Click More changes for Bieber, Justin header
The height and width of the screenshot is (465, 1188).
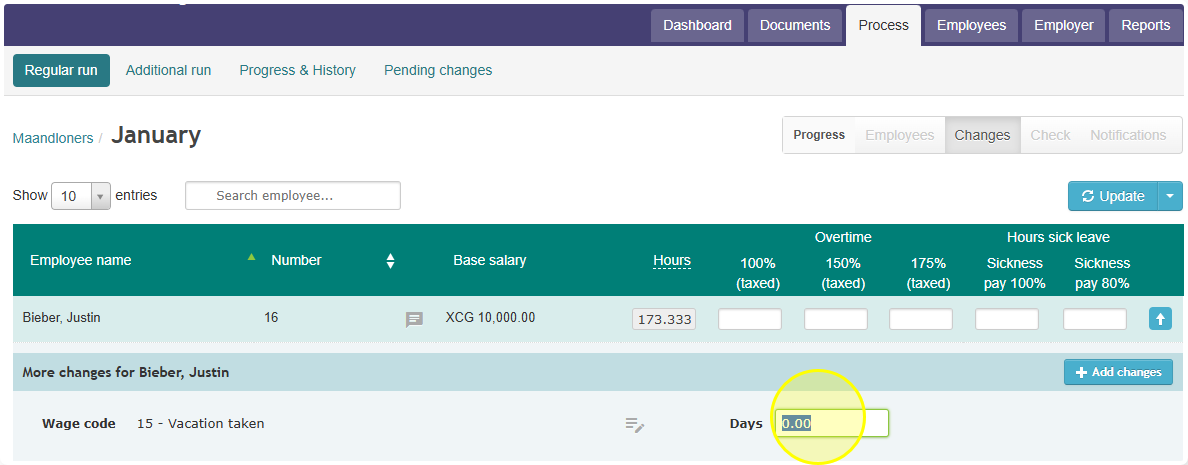[x=126, y=373]
